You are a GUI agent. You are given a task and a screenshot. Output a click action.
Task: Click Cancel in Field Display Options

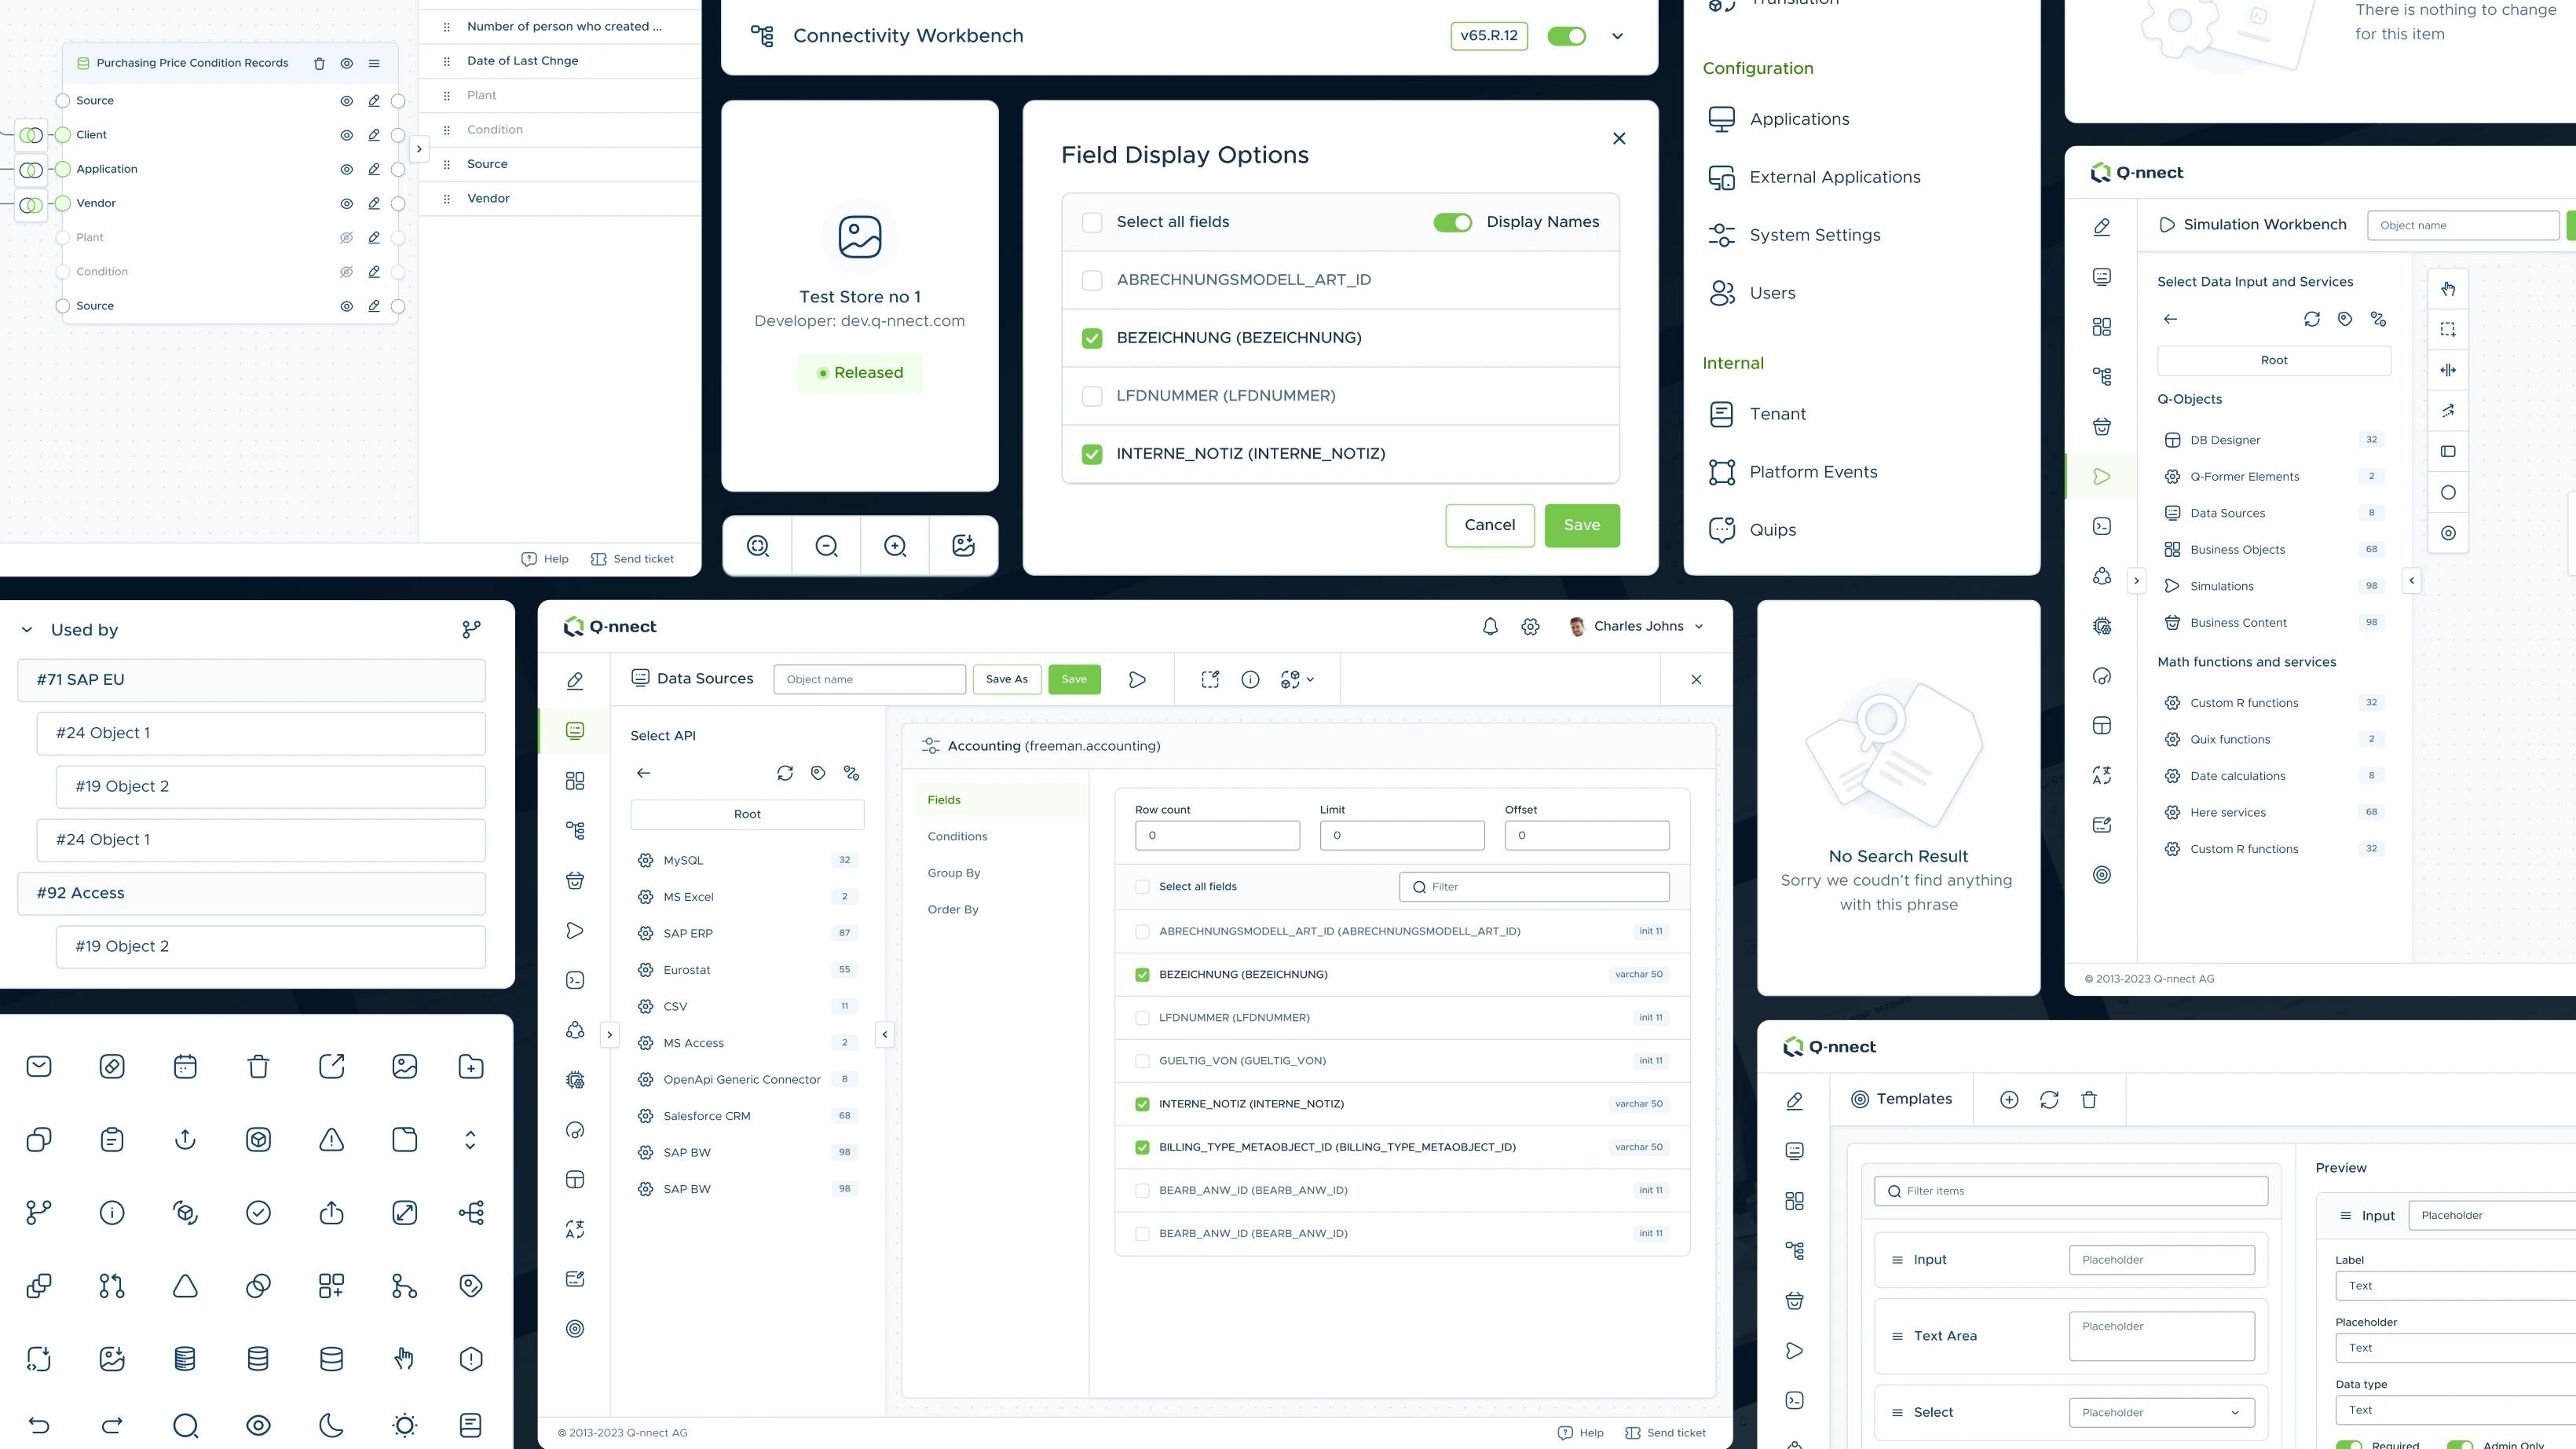(x=1490, y=526)
